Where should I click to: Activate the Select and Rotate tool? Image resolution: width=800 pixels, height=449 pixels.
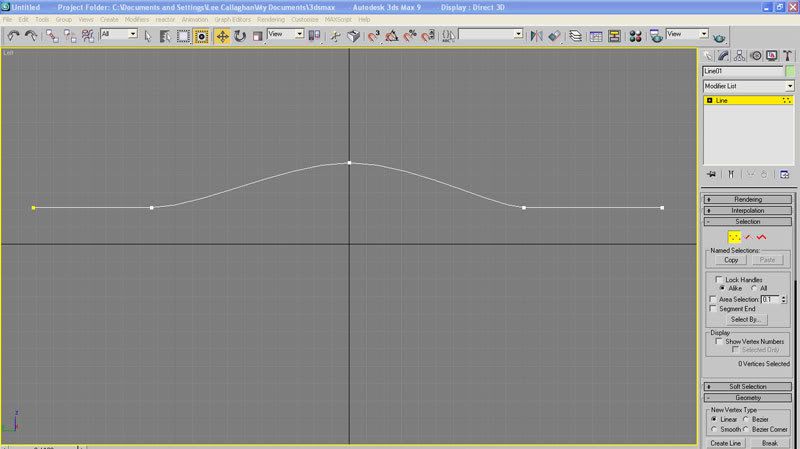240,36
